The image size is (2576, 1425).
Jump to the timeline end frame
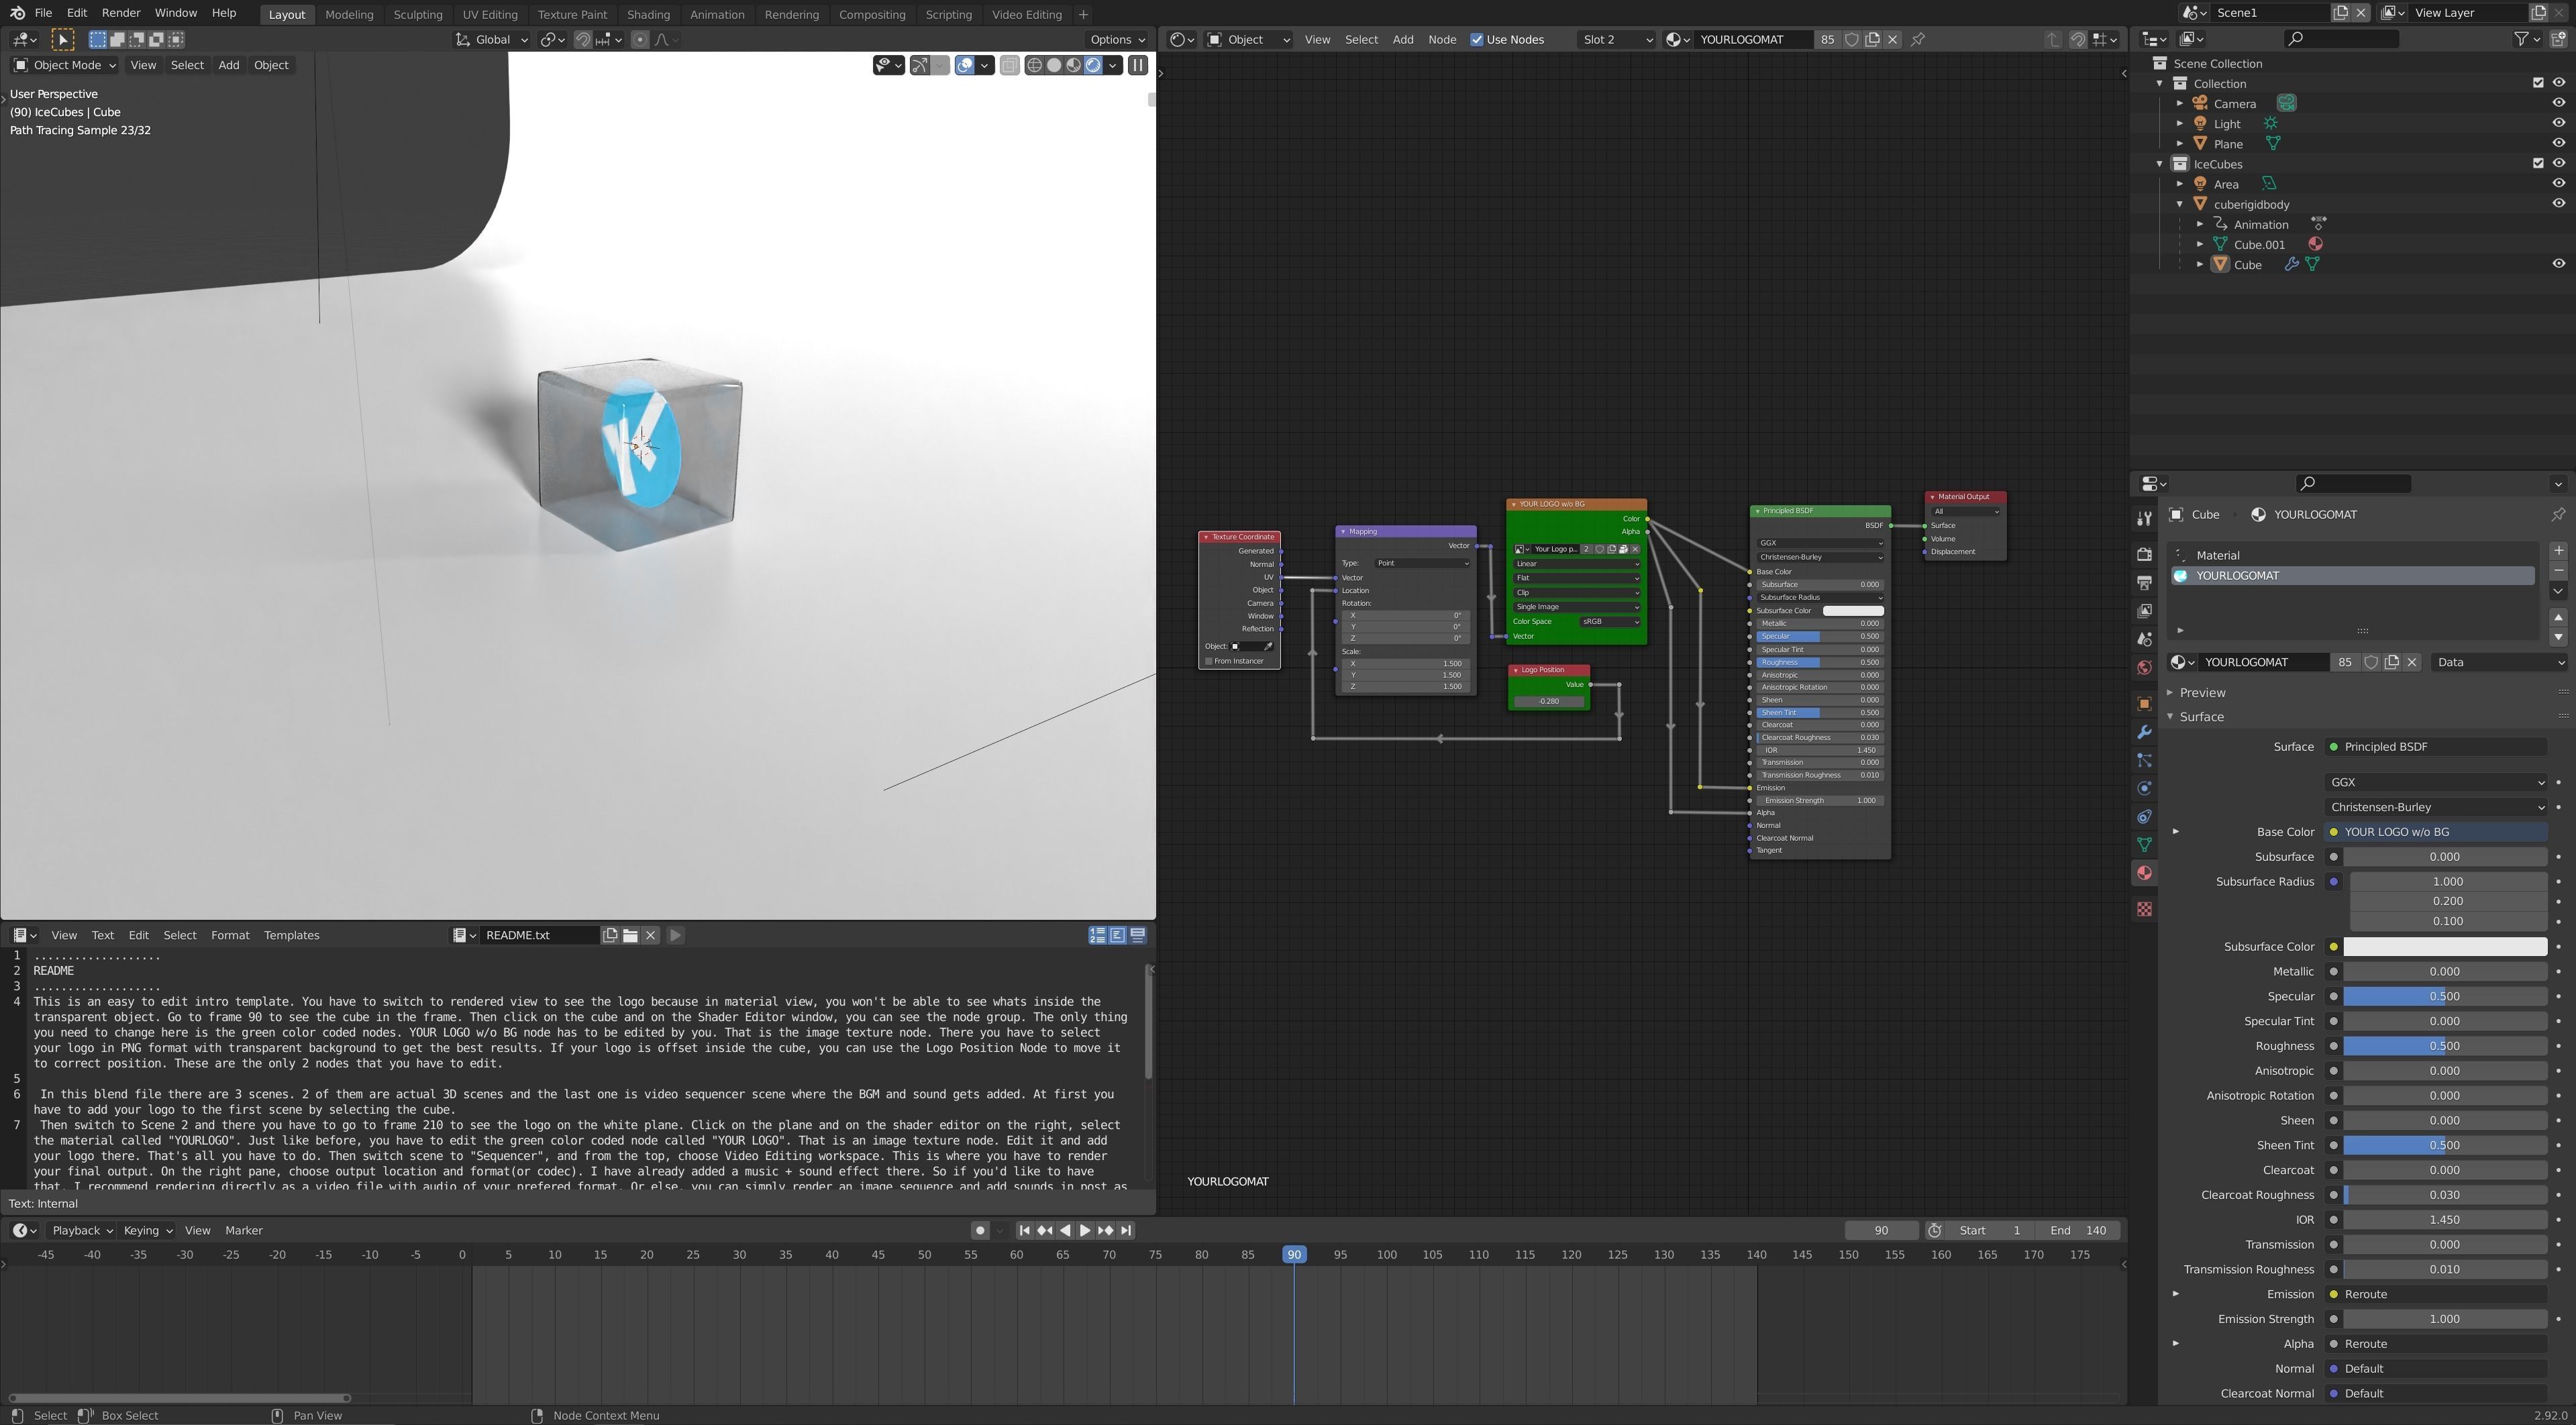click(x=1126, y=1231)
